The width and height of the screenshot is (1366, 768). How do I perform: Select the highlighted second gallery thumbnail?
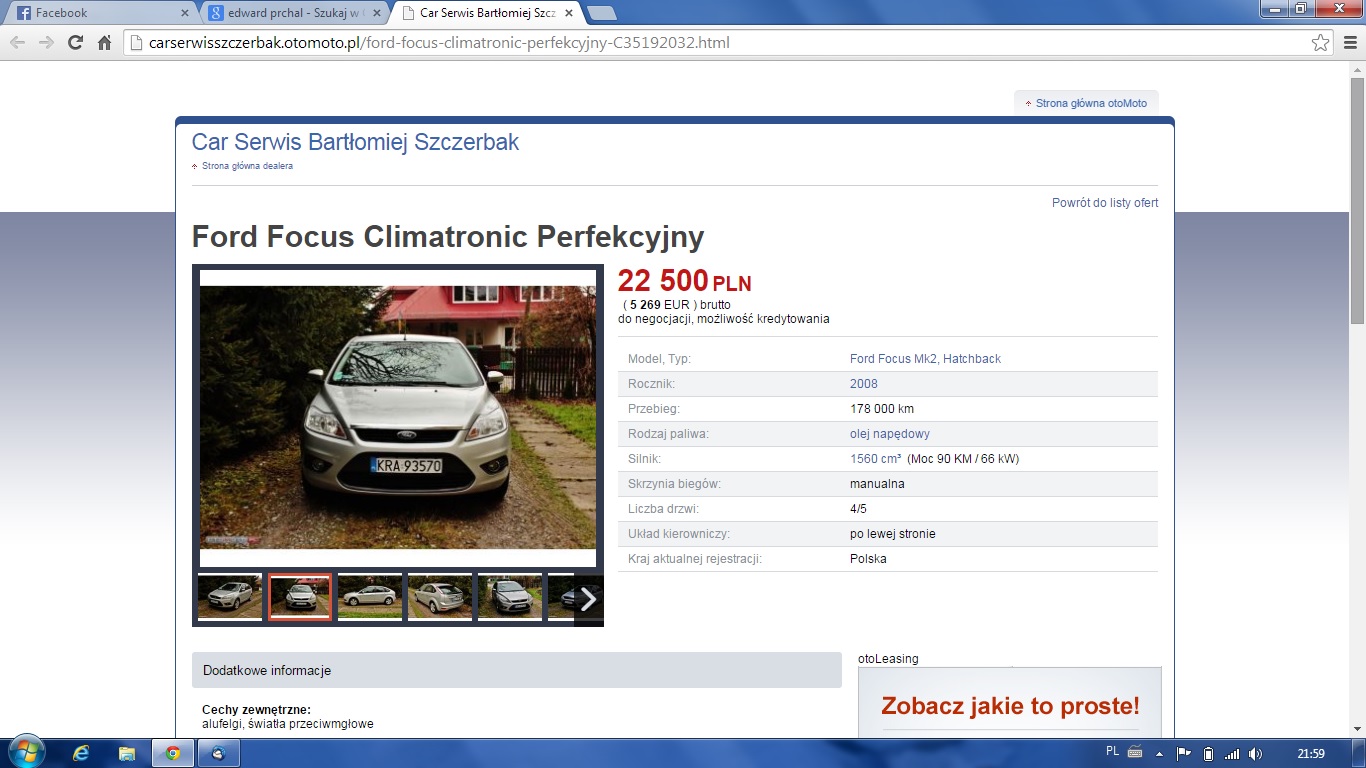[300, 597]
